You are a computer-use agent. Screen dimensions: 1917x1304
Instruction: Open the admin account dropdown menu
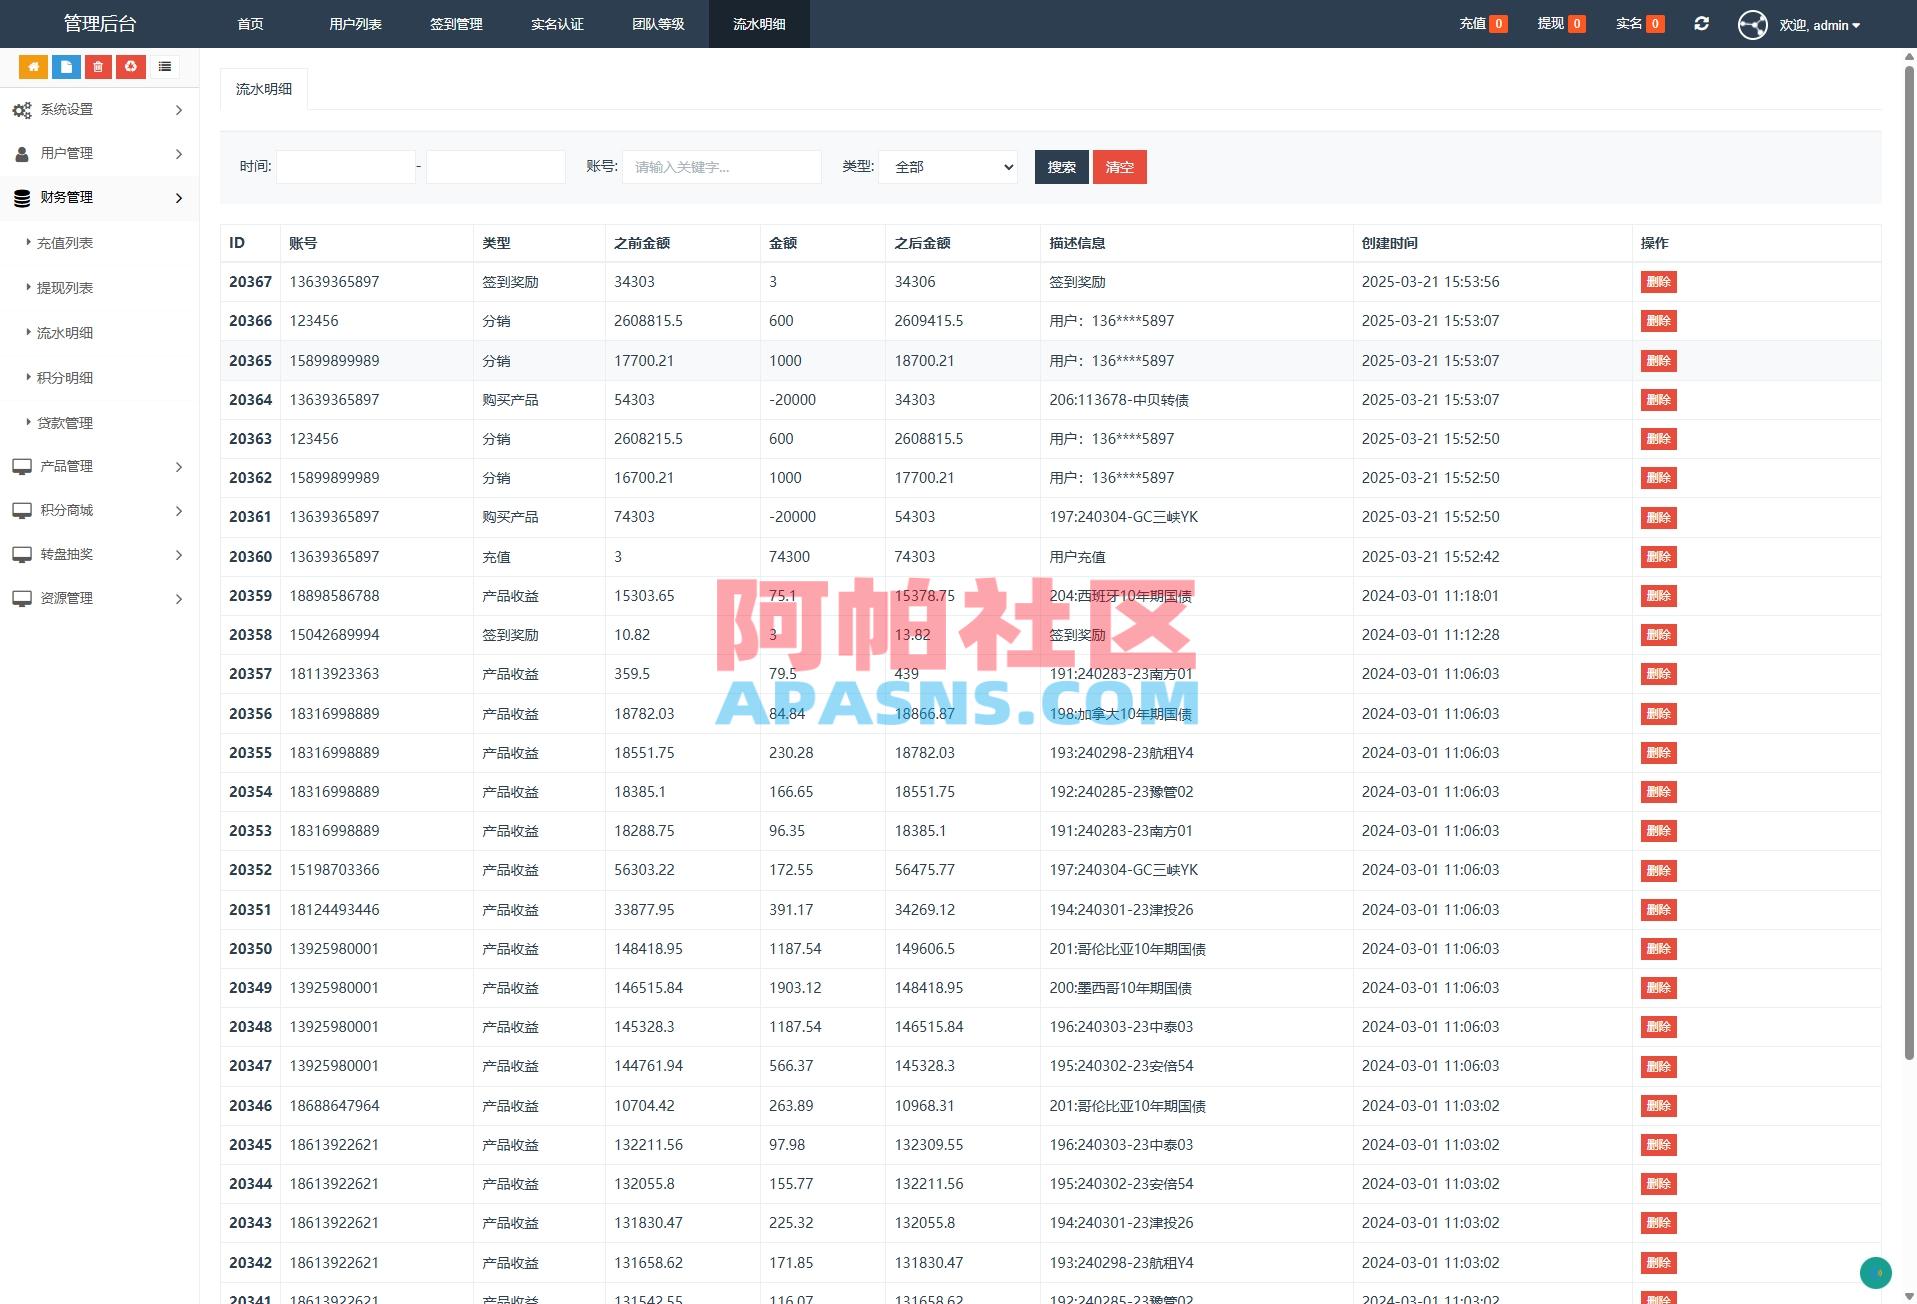point(1818,24)
